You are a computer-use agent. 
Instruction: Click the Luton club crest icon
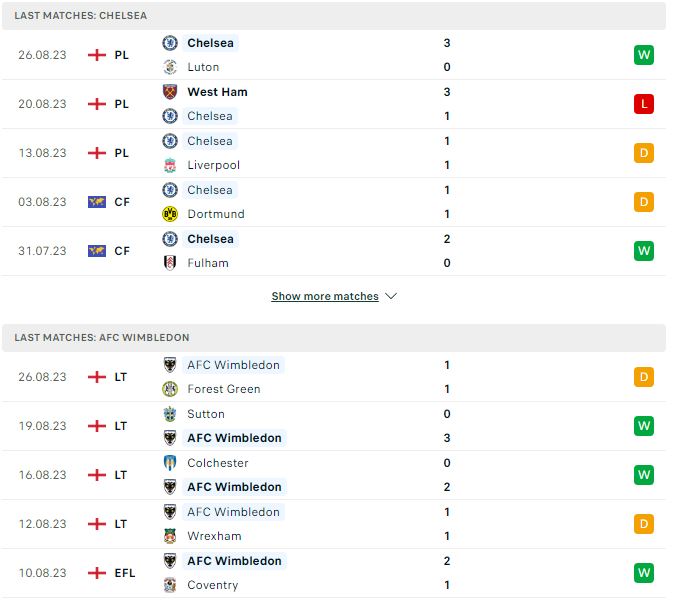click(170, 67)
